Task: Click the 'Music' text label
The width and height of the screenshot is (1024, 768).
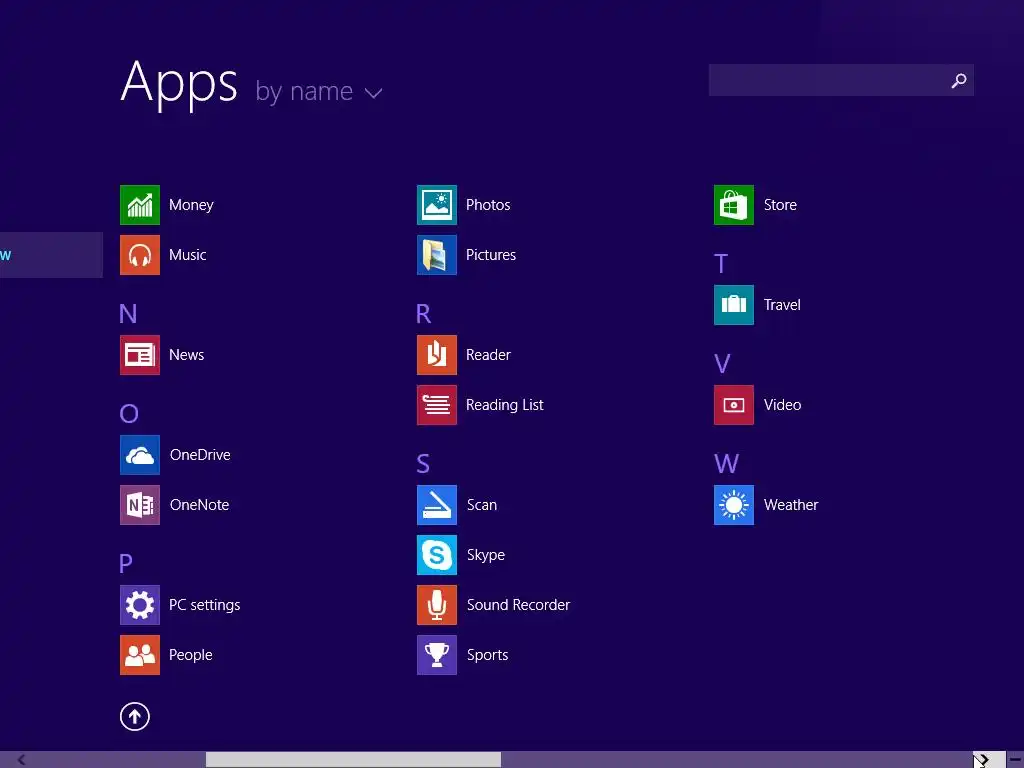Action: click(187, 255)
